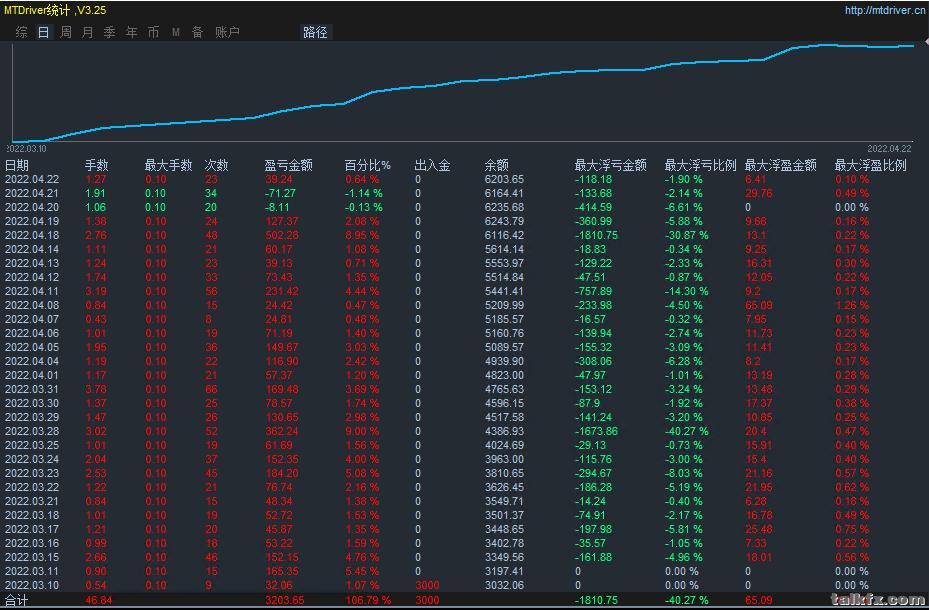Screen dimensions: 929x610
Task: Select the 日 daily tab
Action: tap(43, 32)
